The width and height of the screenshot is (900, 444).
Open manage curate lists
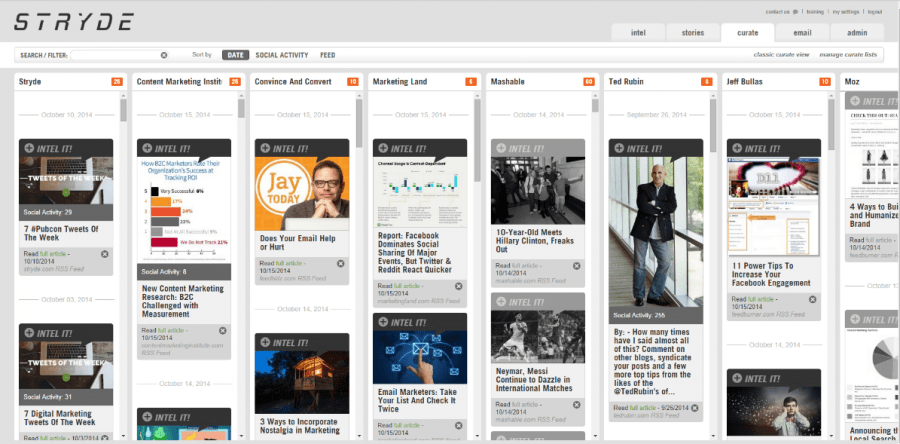coord(848,55)
